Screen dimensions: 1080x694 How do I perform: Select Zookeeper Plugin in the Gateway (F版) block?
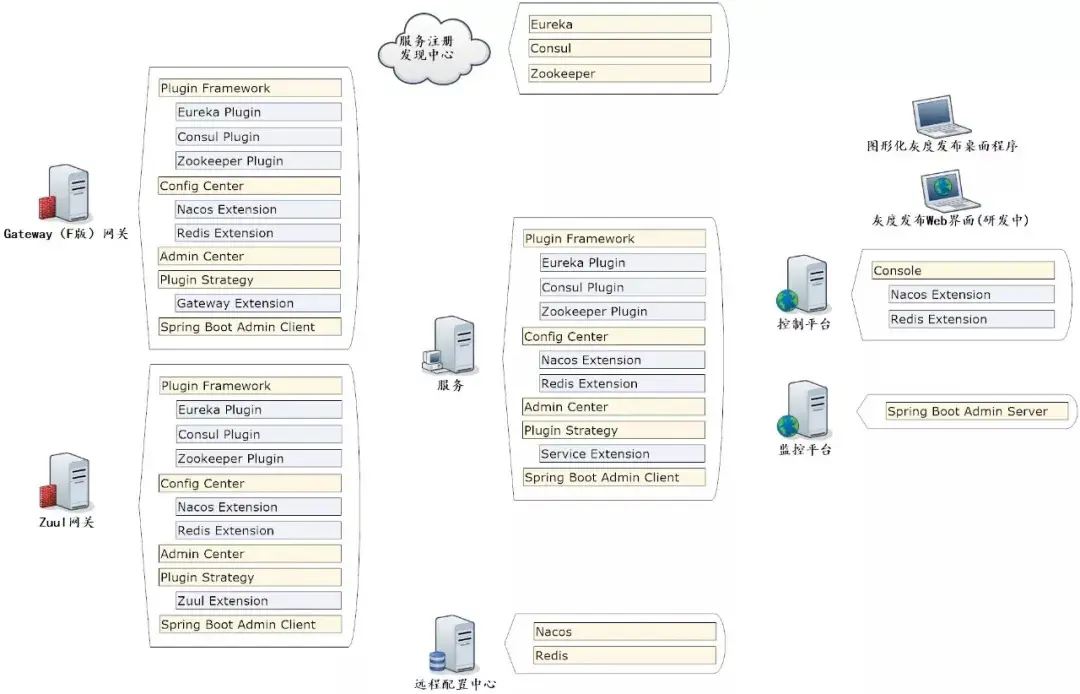point(258,160)
